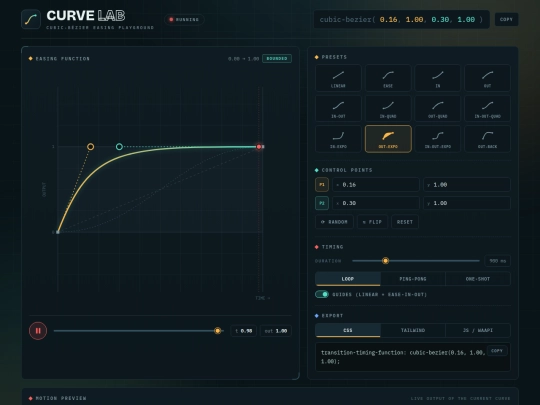Image resolution: width=540 pixels, height=405 pixels.
Task: Click the cubic-bezier formula display in header
Action: coord(402,19)
